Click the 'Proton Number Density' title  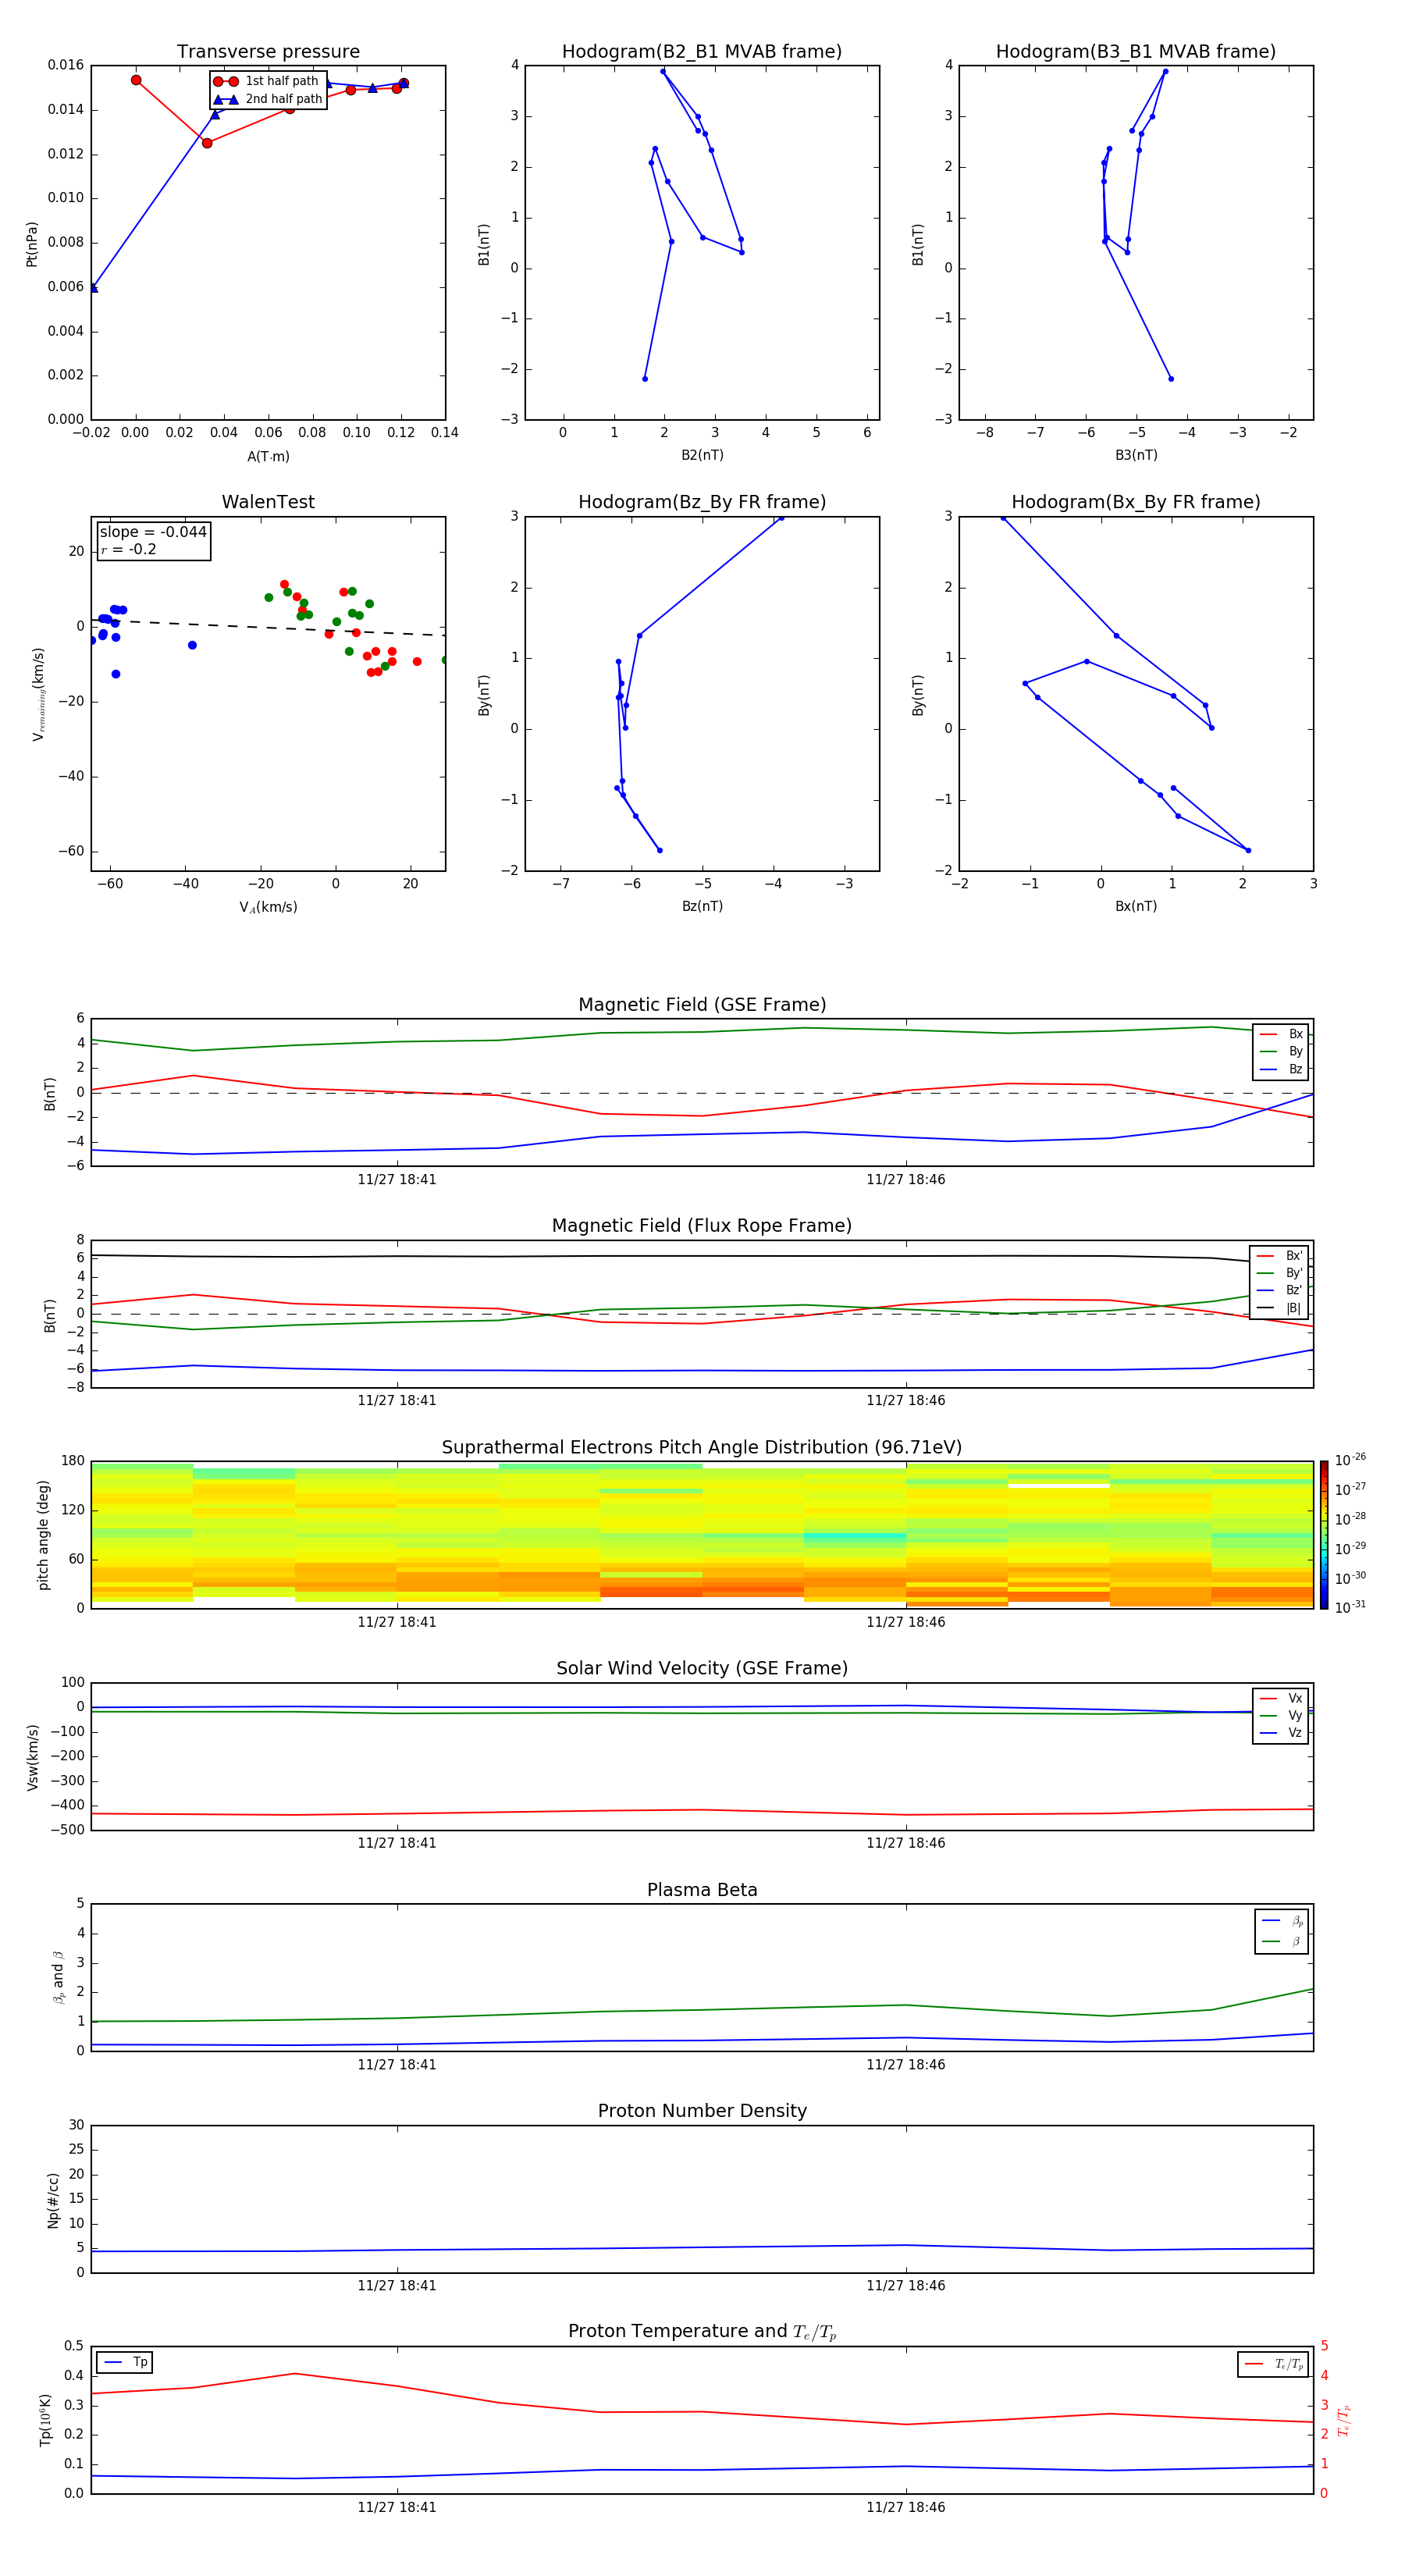702,2111
